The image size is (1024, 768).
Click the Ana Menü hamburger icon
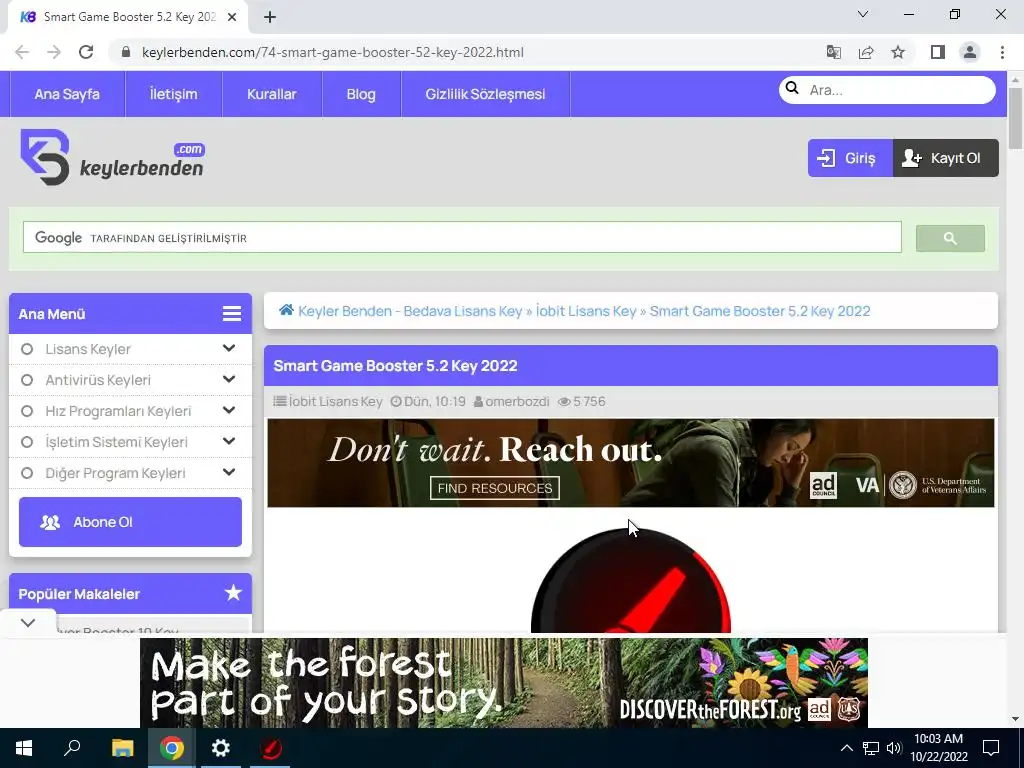coord(232,313)
